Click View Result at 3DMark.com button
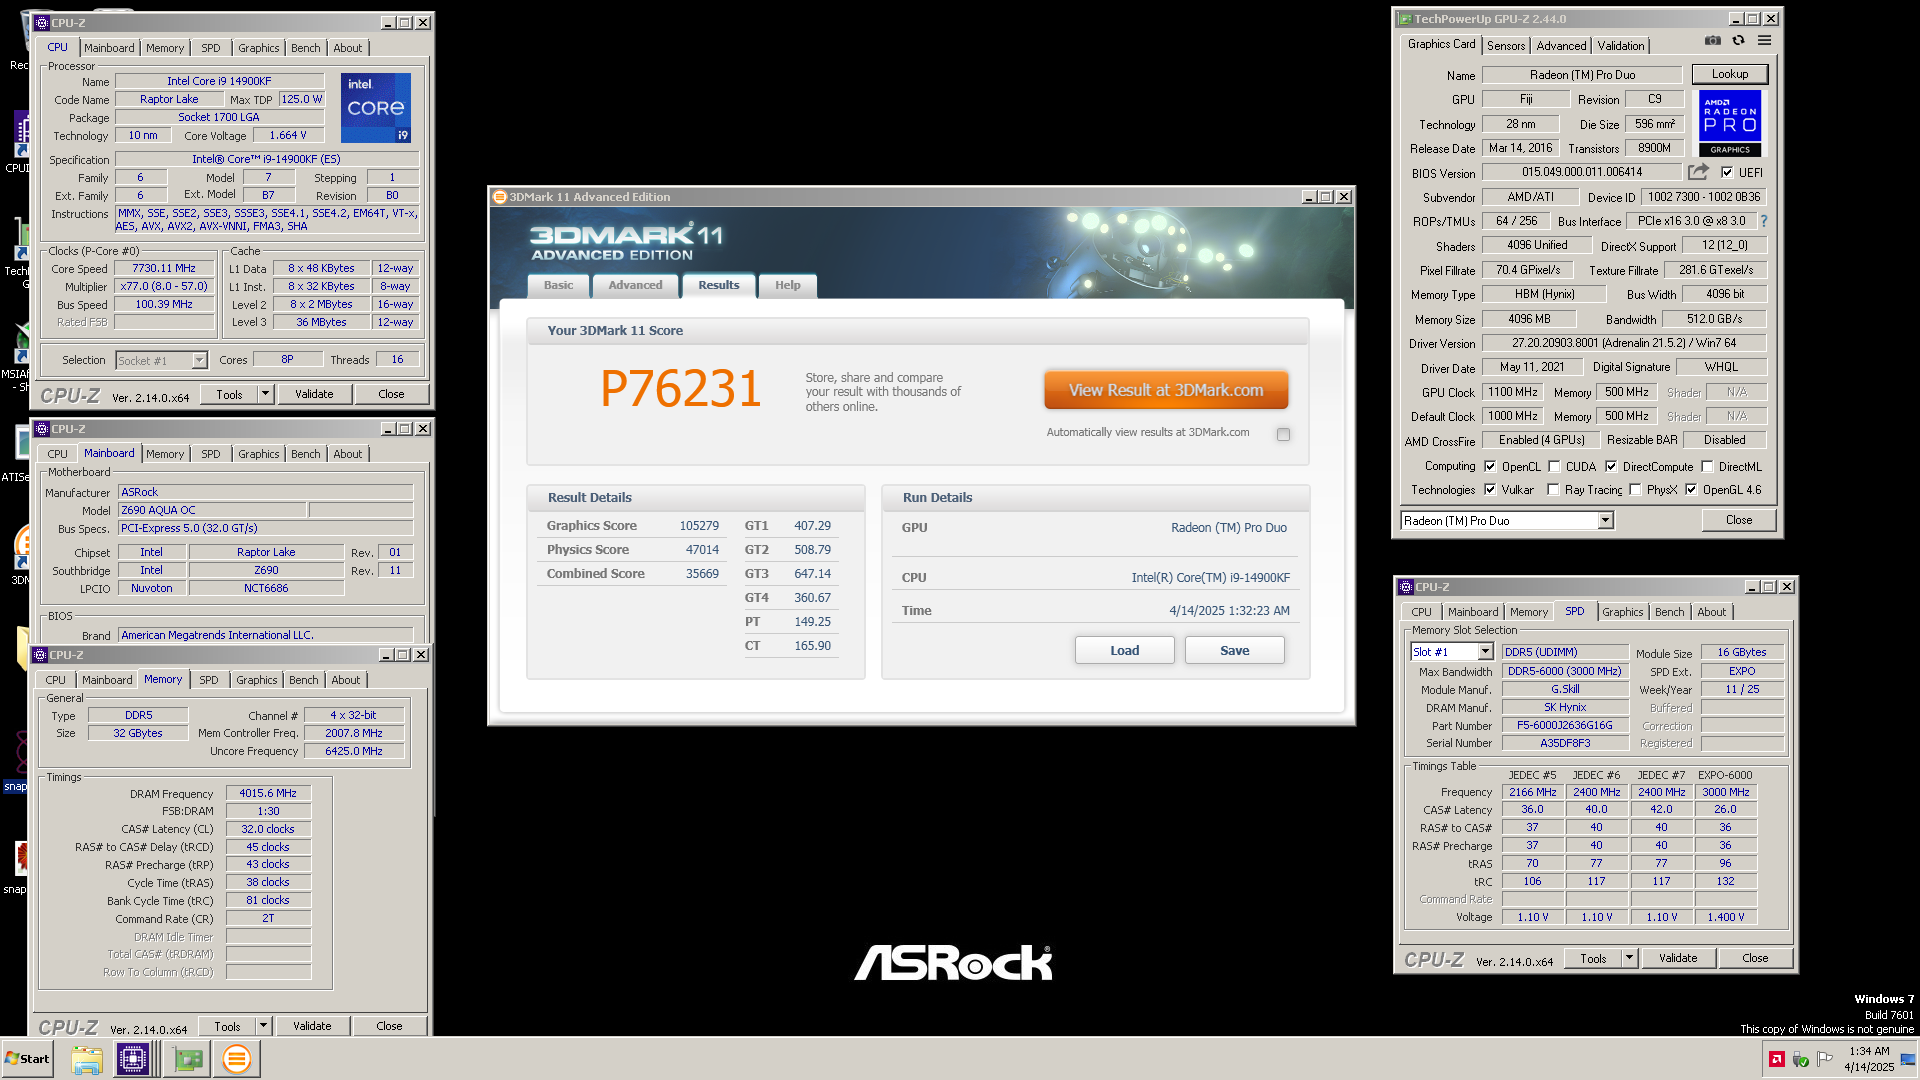1920x1080 pixels. click(1166, 390)
